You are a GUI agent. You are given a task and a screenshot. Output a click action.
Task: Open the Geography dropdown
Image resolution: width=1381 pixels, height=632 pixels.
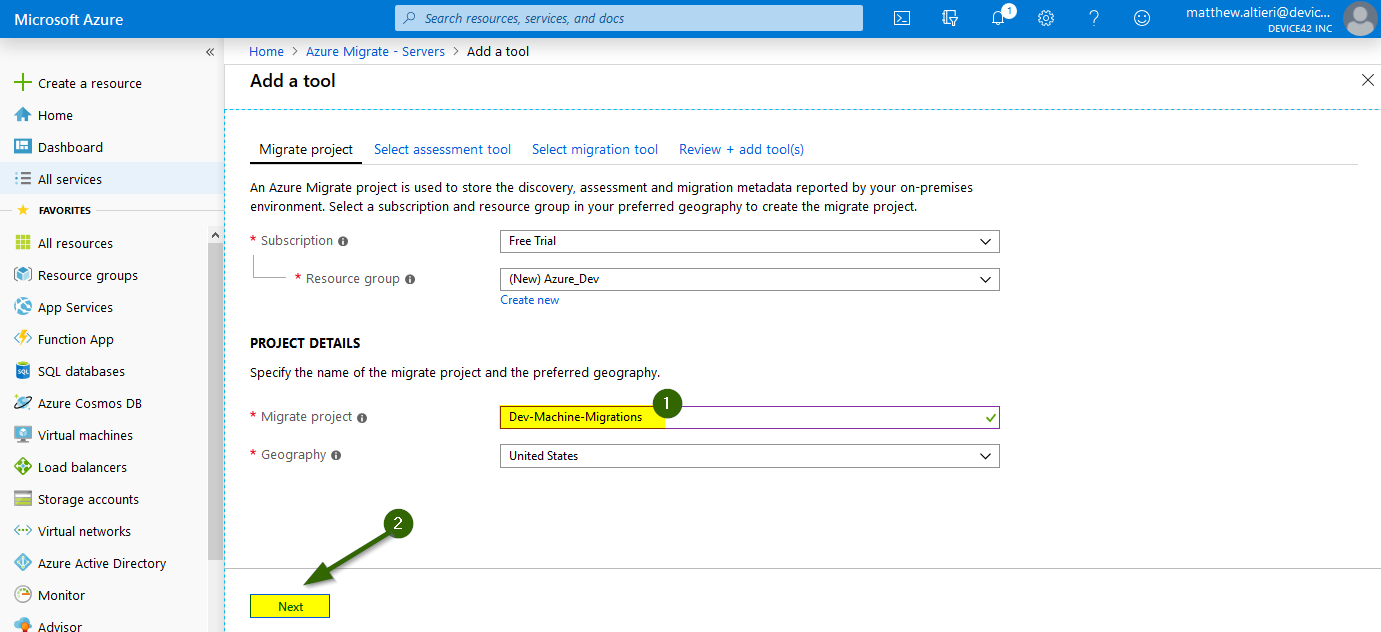[x=749, y=456]
